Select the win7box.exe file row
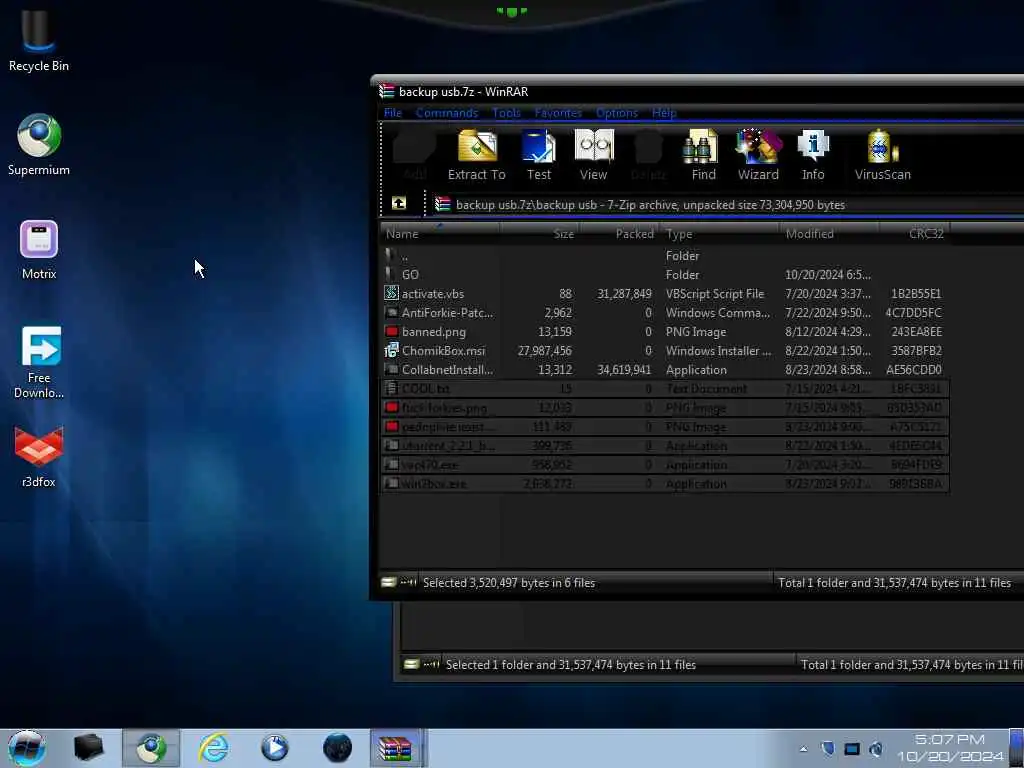The image size is (1024, 768). (665, 483)
